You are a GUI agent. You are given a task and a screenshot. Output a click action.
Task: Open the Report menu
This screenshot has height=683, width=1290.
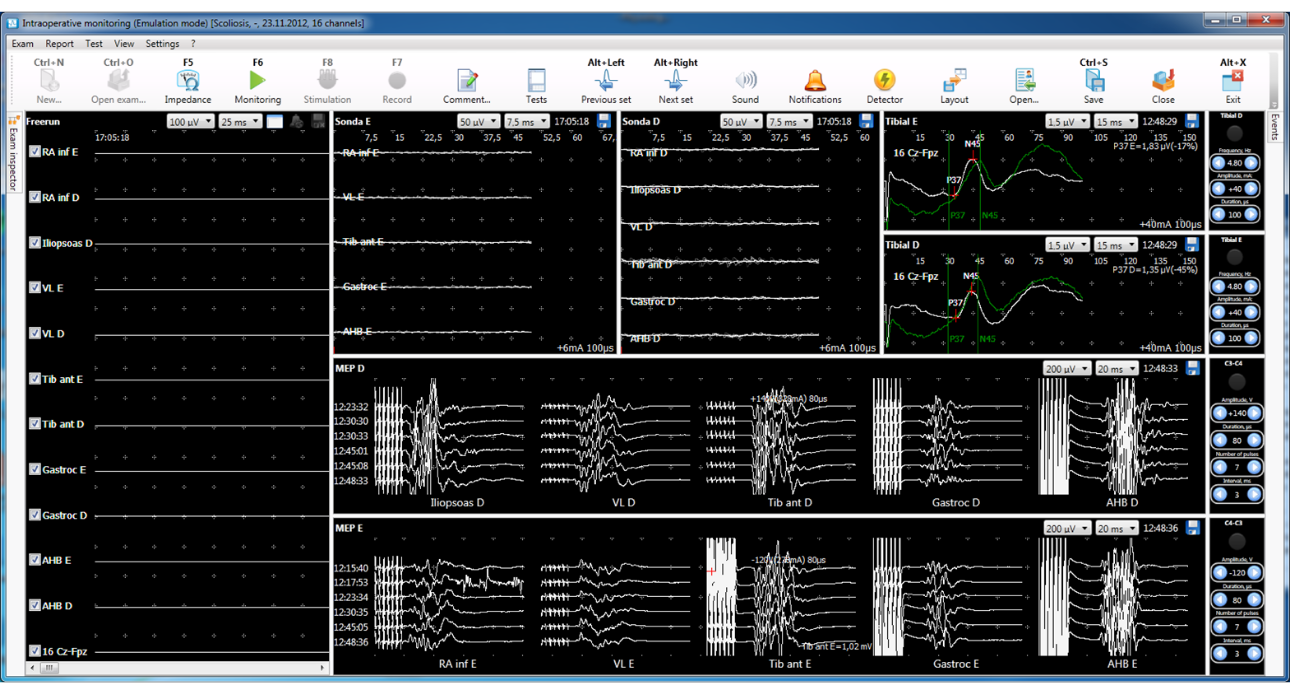[59, 44]
